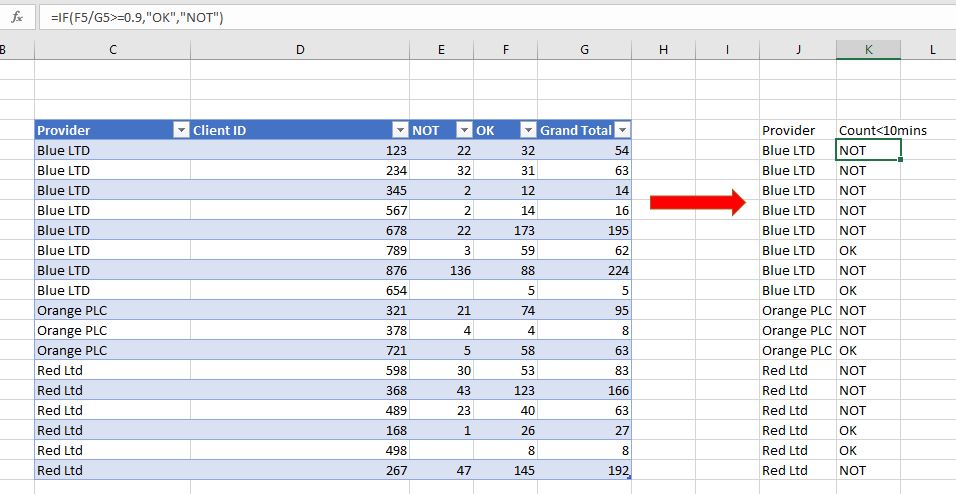Select column K header
The height and width of the screenshot is (494, 956).
[x=868, y=50]
